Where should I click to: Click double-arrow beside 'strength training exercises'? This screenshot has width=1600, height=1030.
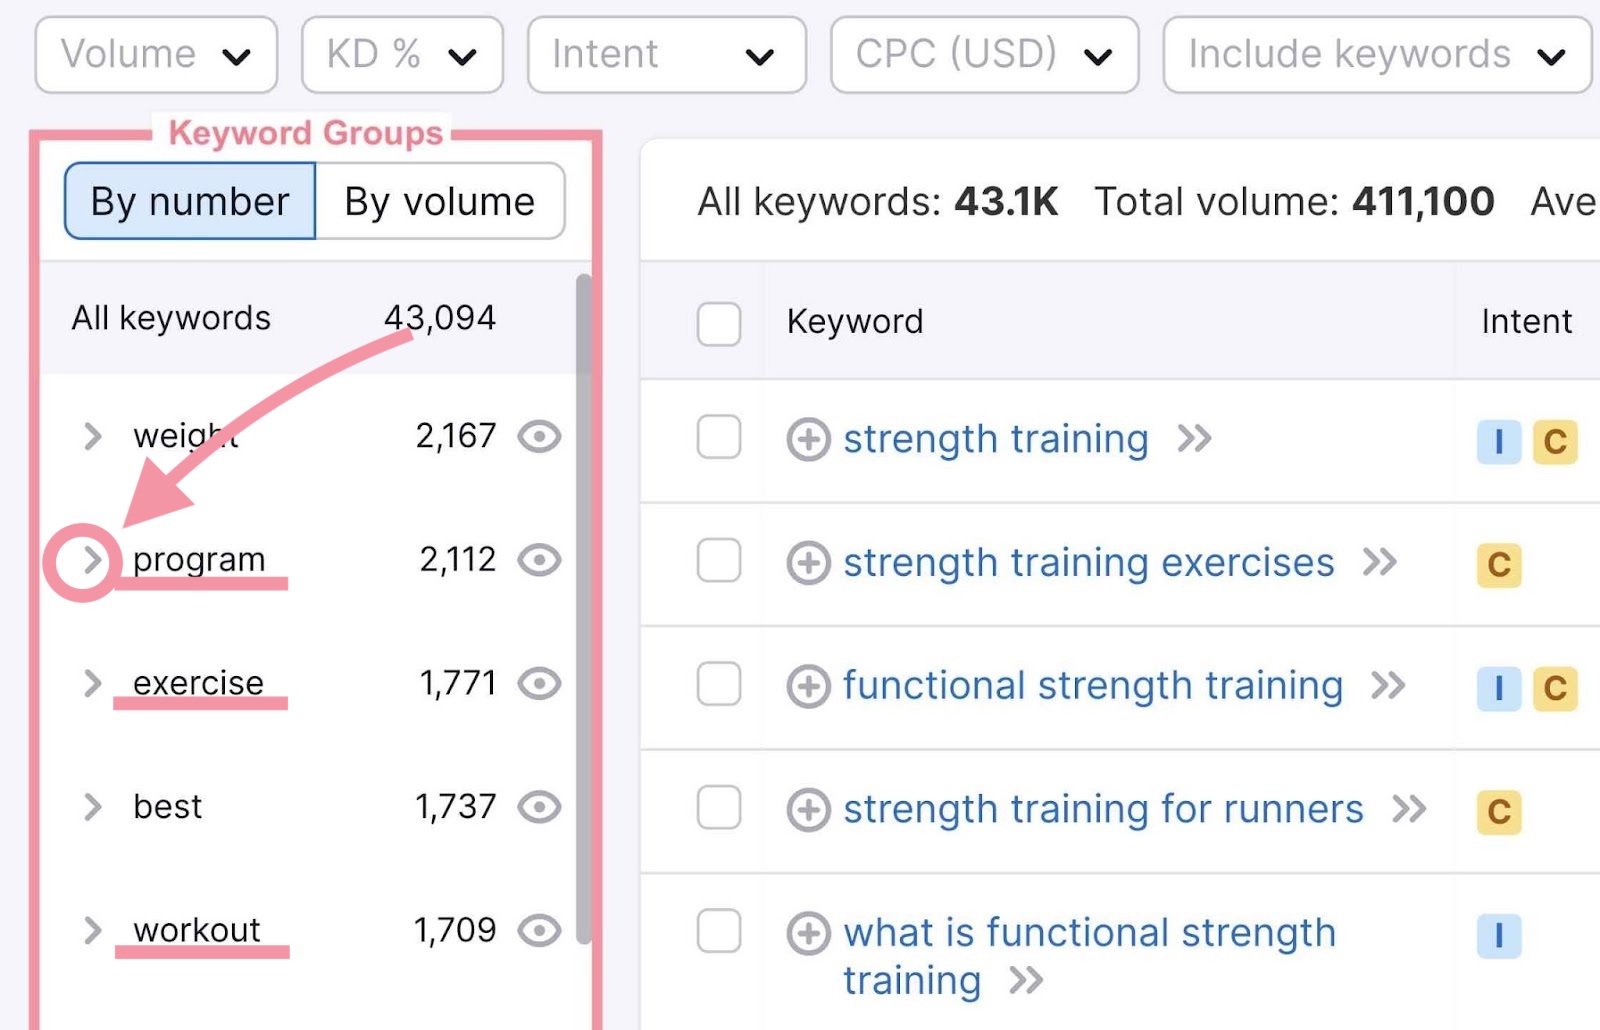point(1380,562)
